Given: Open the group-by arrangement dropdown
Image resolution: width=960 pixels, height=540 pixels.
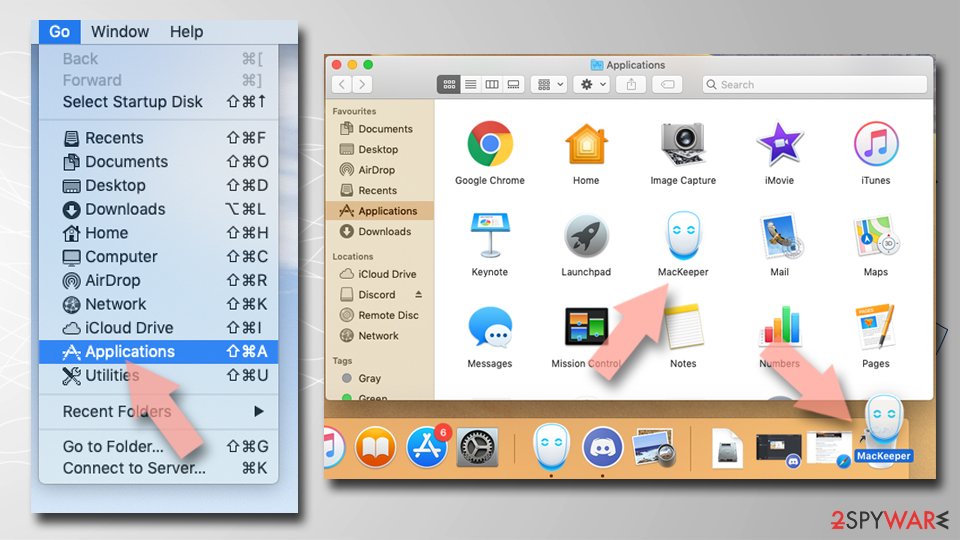Looking at the screenshot, I should [x=549, y=84].
